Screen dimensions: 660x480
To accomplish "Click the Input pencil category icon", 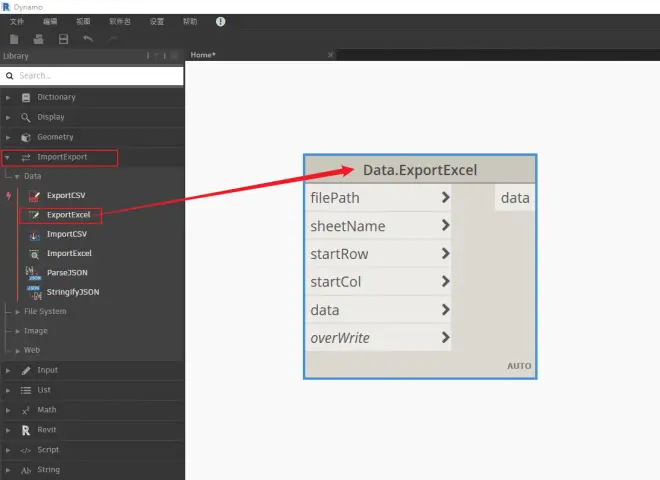I will coord(26,371).
